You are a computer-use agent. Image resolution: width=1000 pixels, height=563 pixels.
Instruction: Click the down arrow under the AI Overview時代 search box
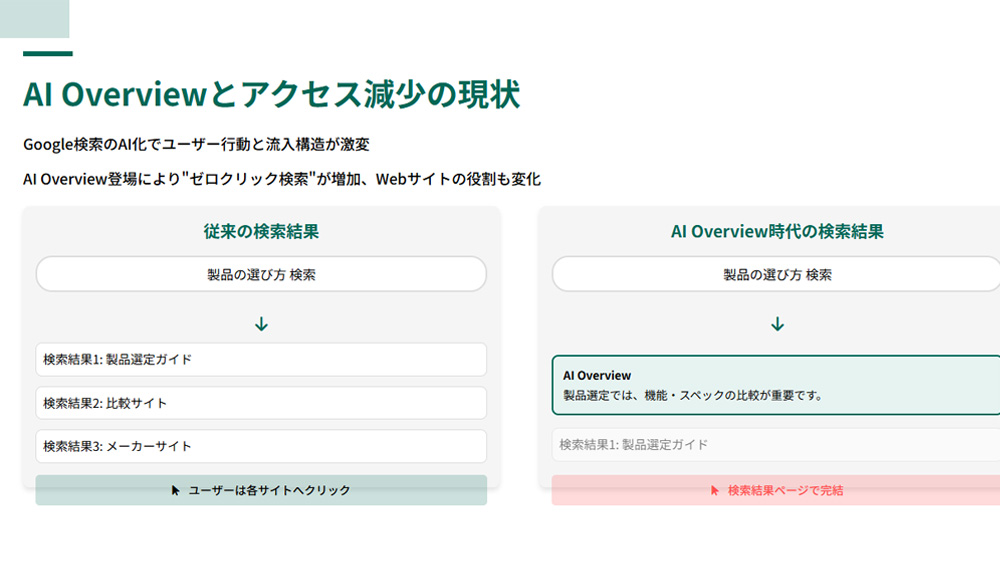[777, 324]
